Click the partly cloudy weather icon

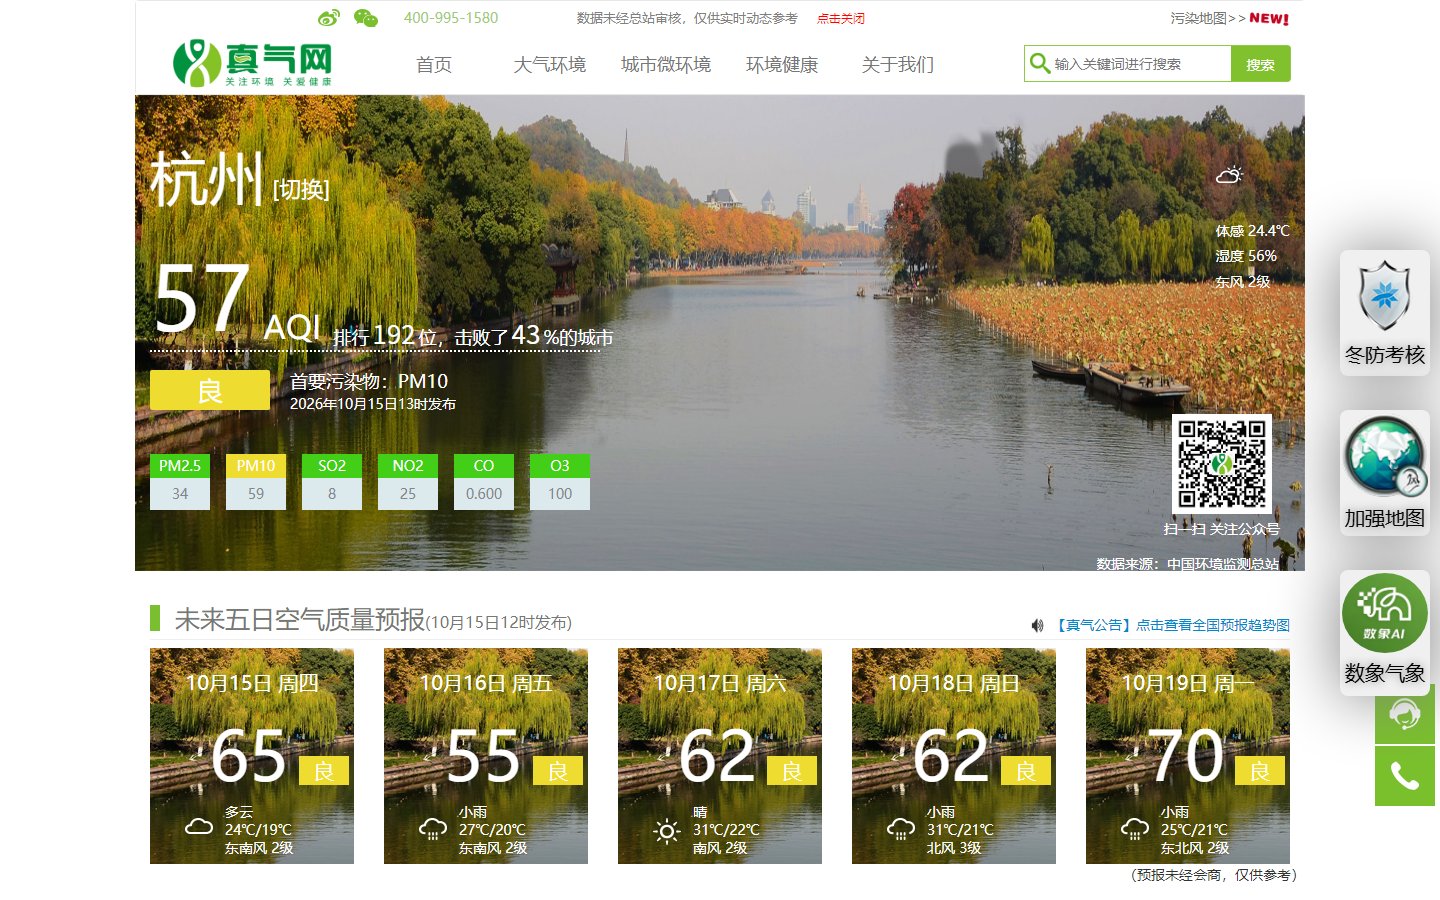[1229, 175]
